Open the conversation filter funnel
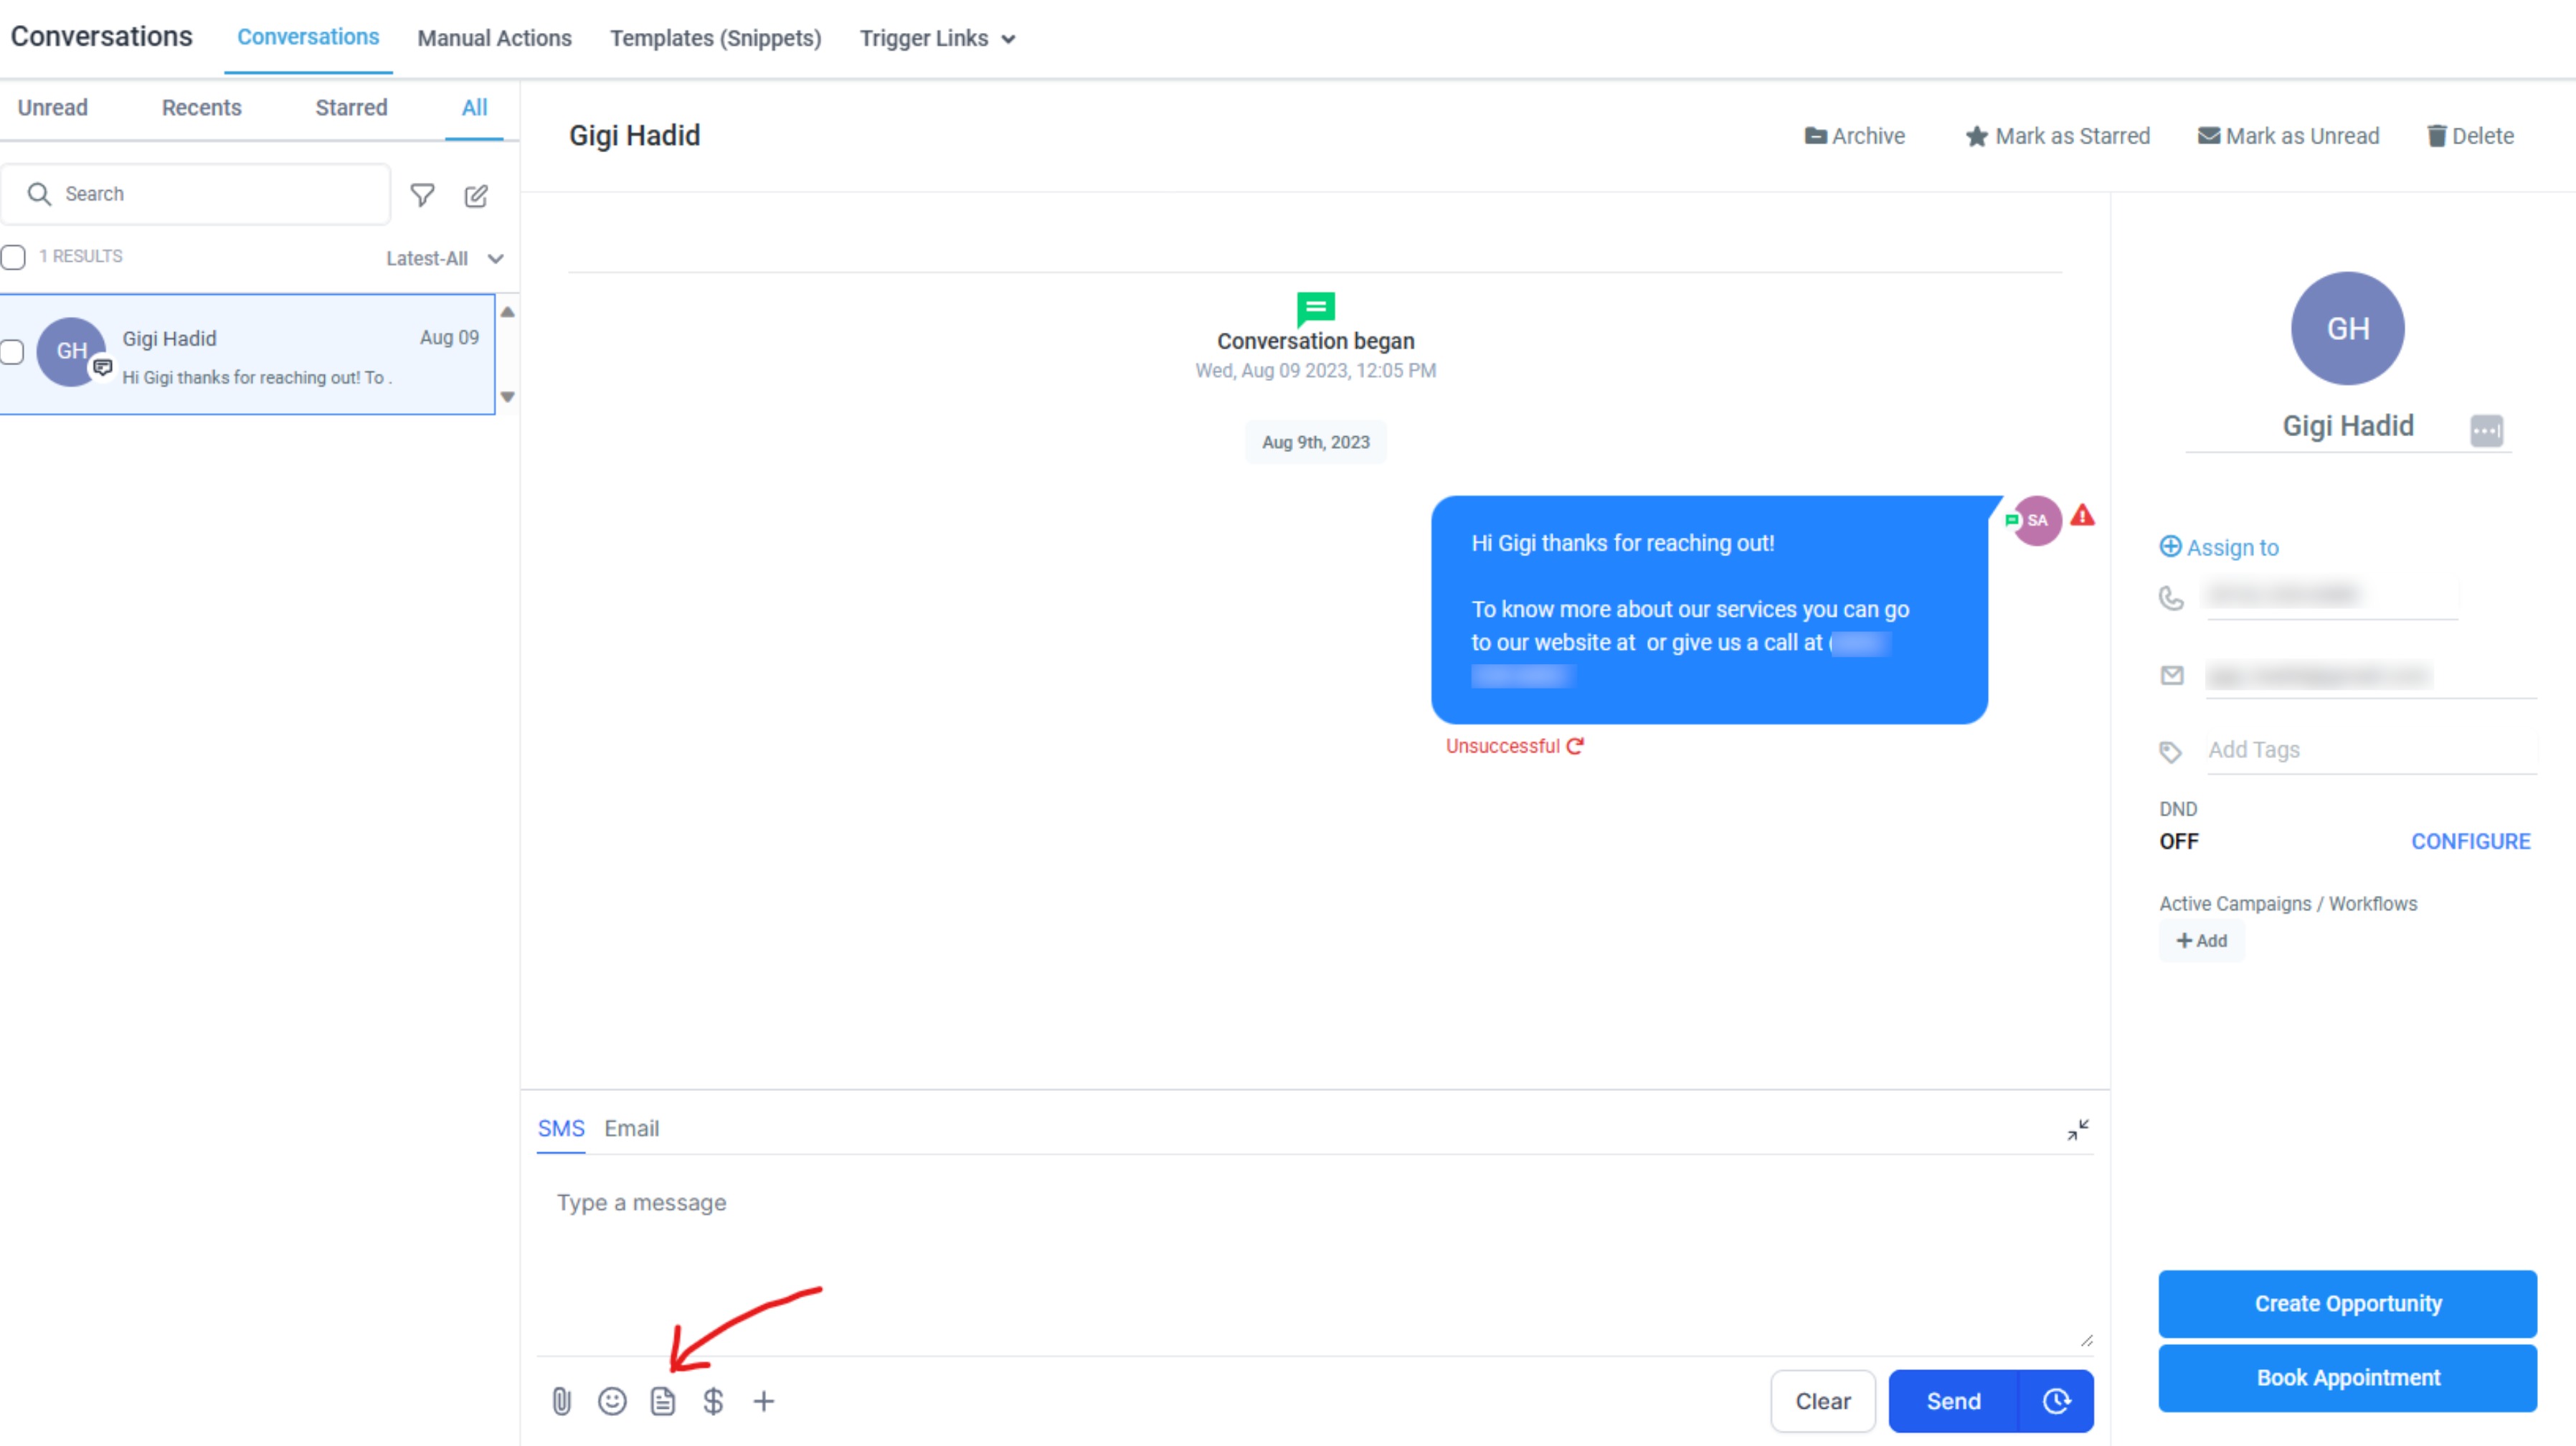This screenshot has width=2576, height=1446. tap(422, 195)
